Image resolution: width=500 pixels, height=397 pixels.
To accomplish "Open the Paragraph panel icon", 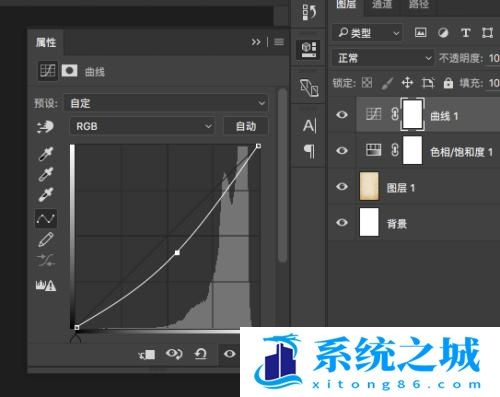I will [x=309, y=151].
